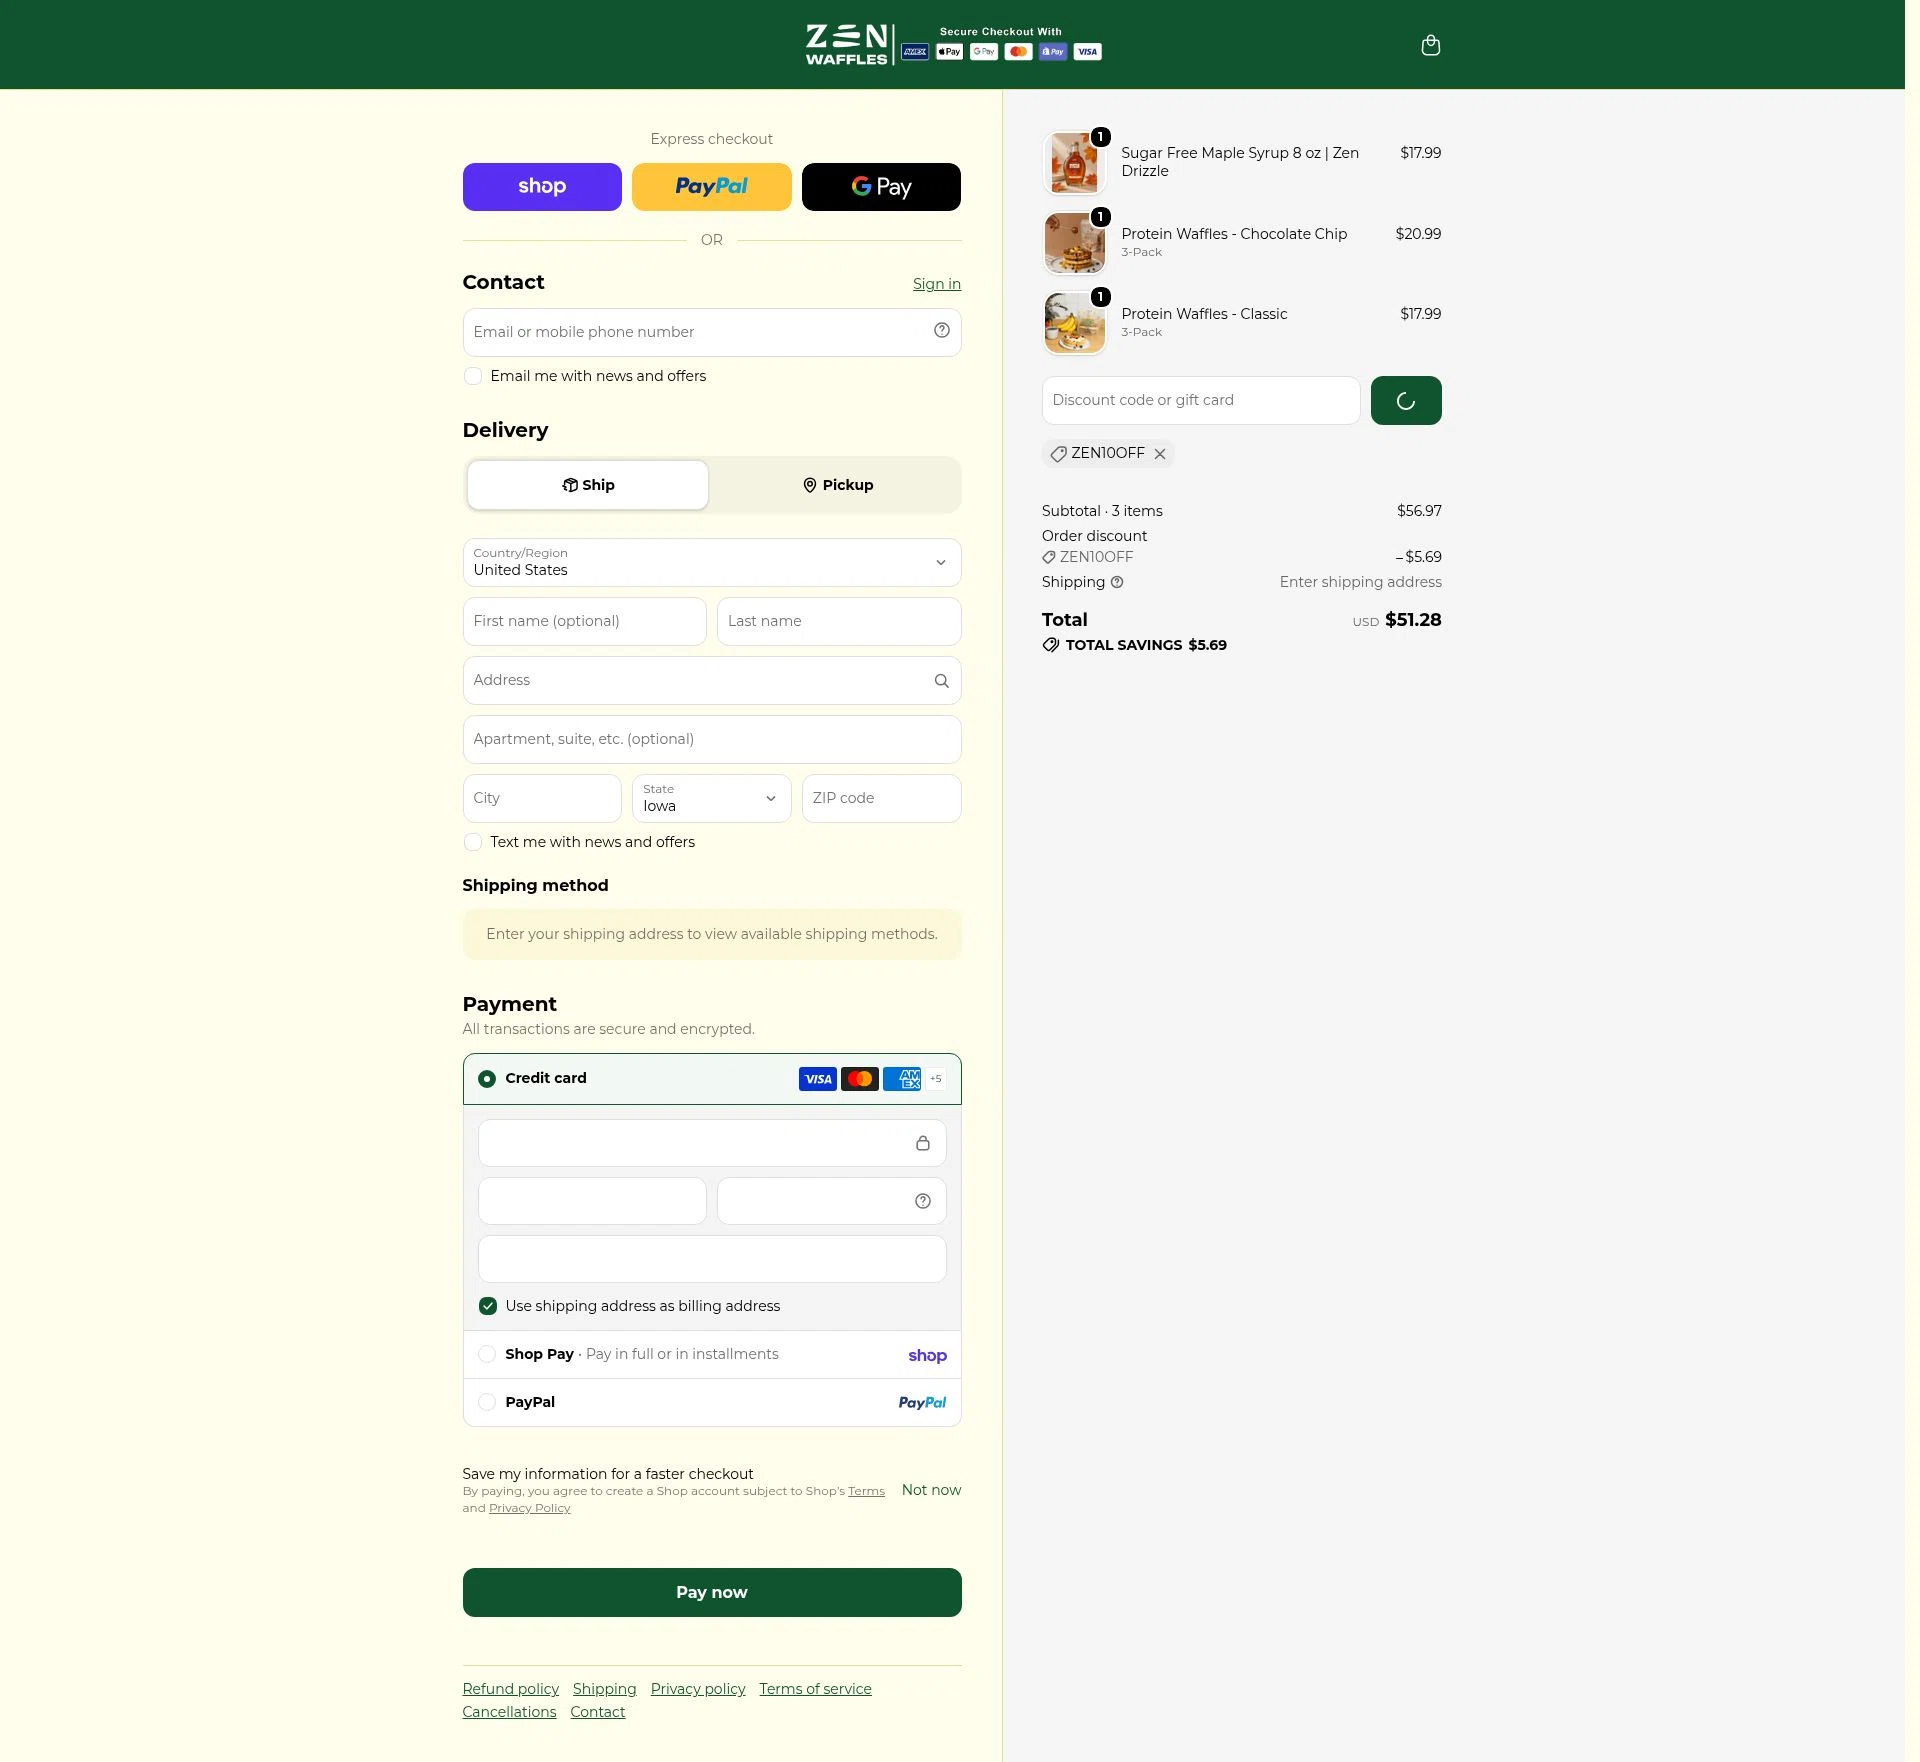Viewport: 1920px width, 1762px height.
Task: Focus the City field
Action: [x=542, y=798]
